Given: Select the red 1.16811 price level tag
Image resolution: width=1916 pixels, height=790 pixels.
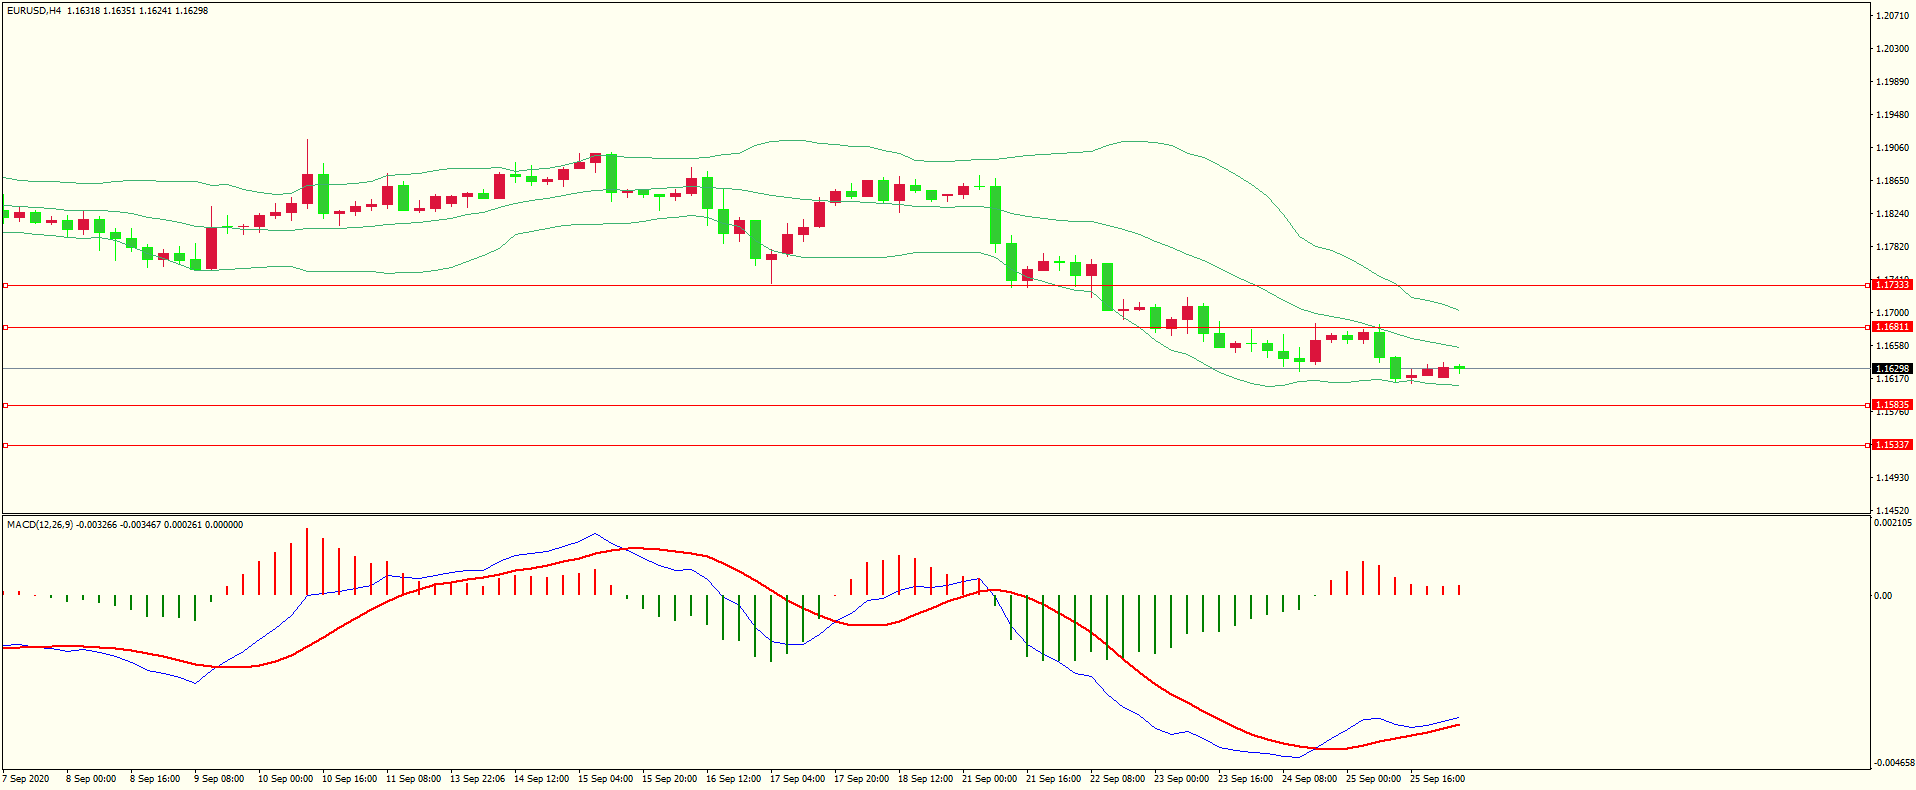Looking at the screenshot, I should pos(1892,327).
